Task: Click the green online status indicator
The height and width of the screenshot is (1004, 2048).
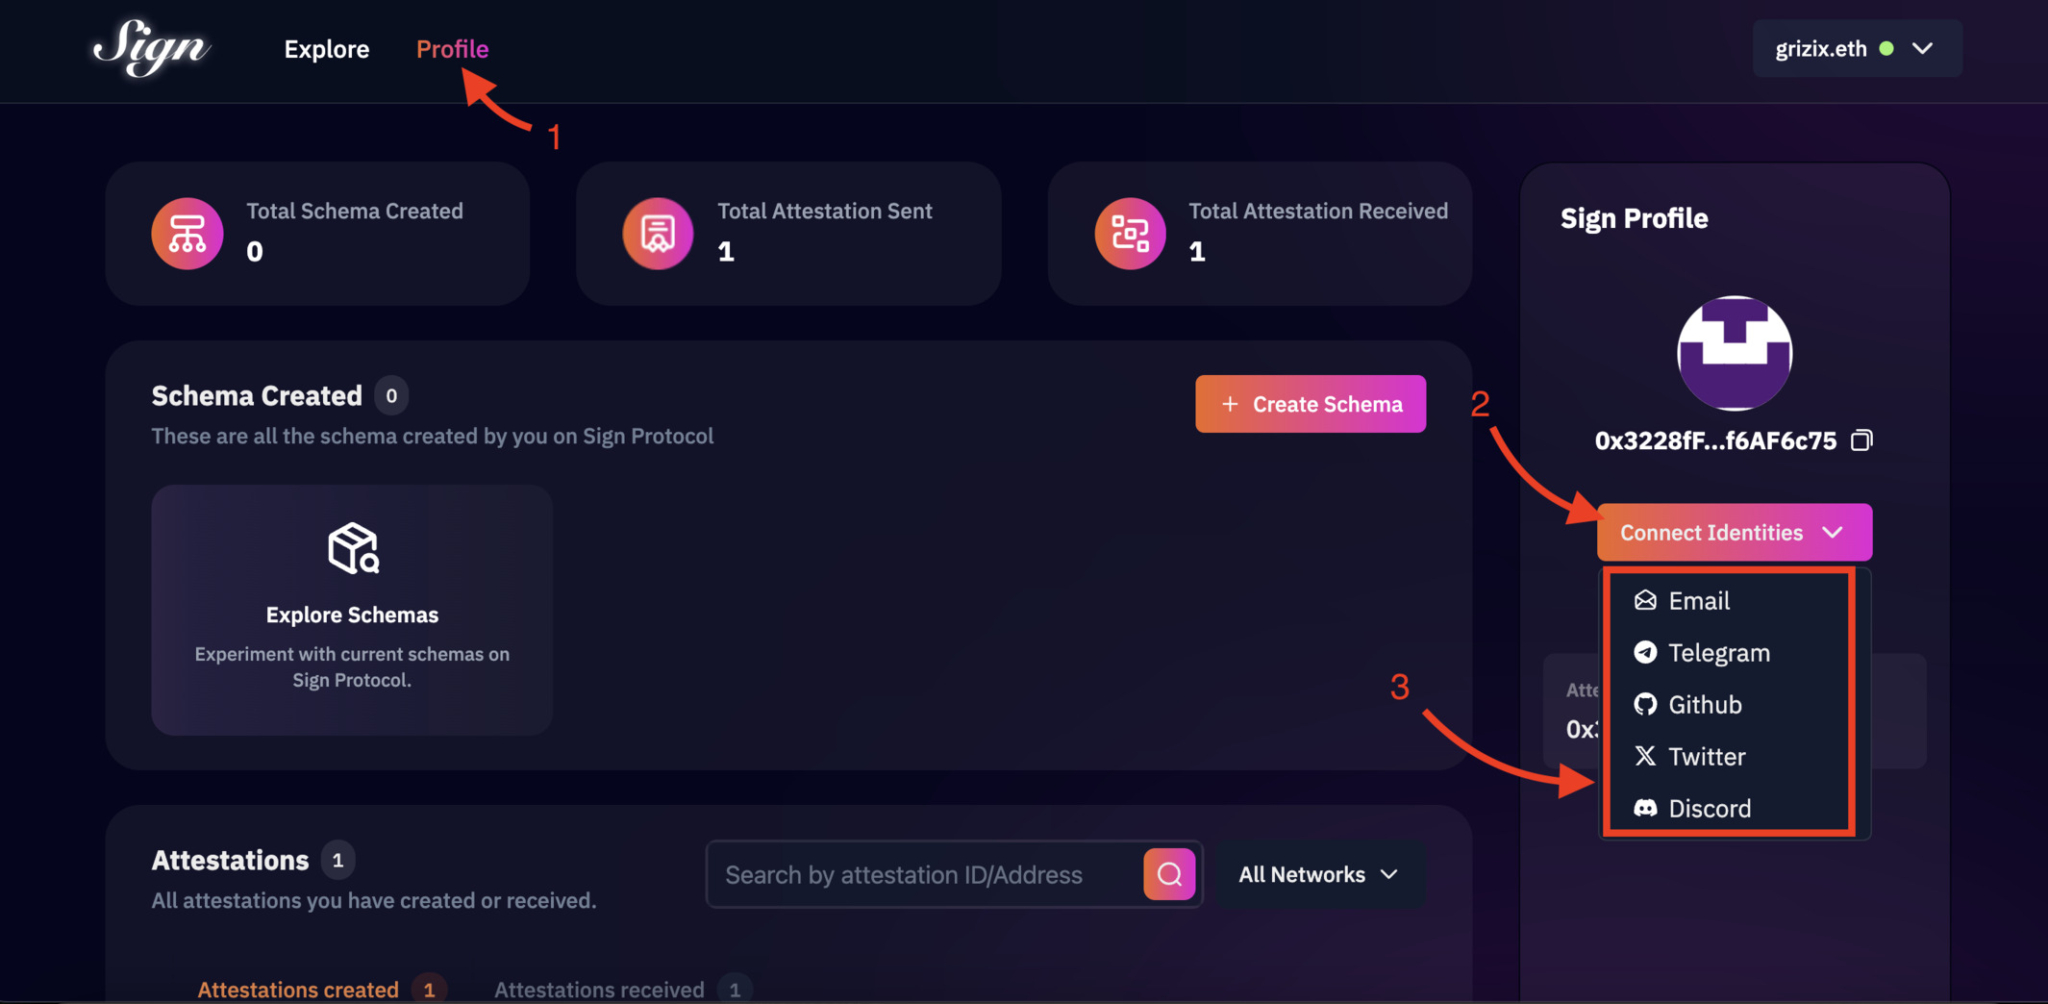Action: tap(1885, 48)
